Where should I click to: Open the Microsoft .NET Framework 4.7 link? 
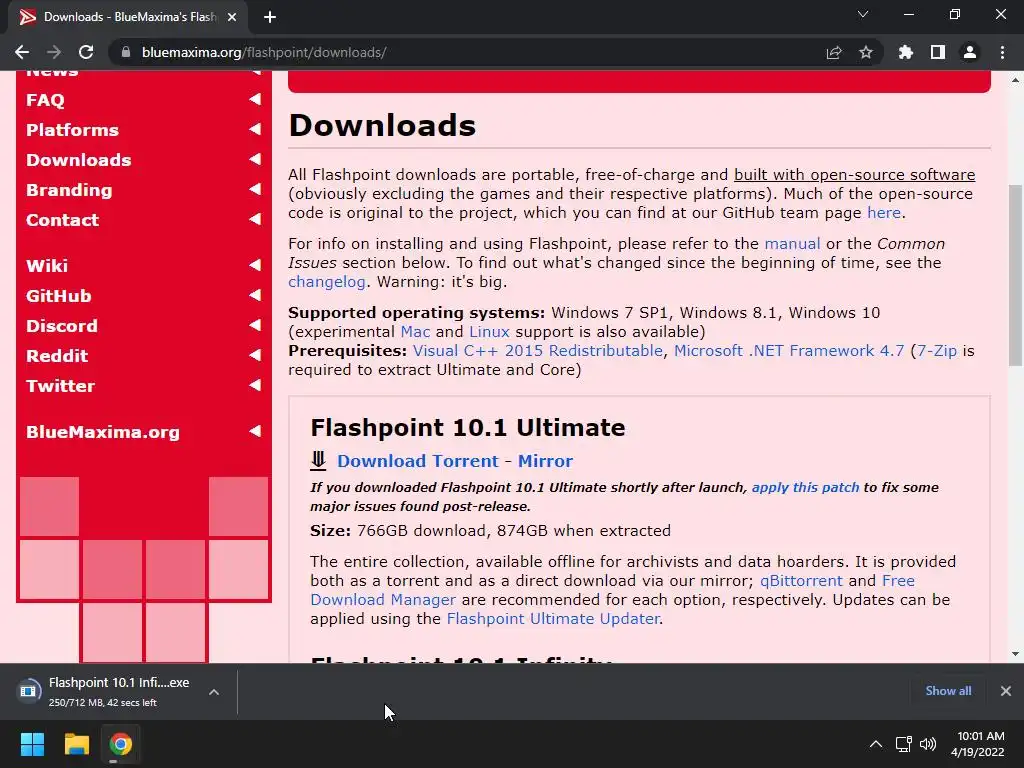(789, 351)
